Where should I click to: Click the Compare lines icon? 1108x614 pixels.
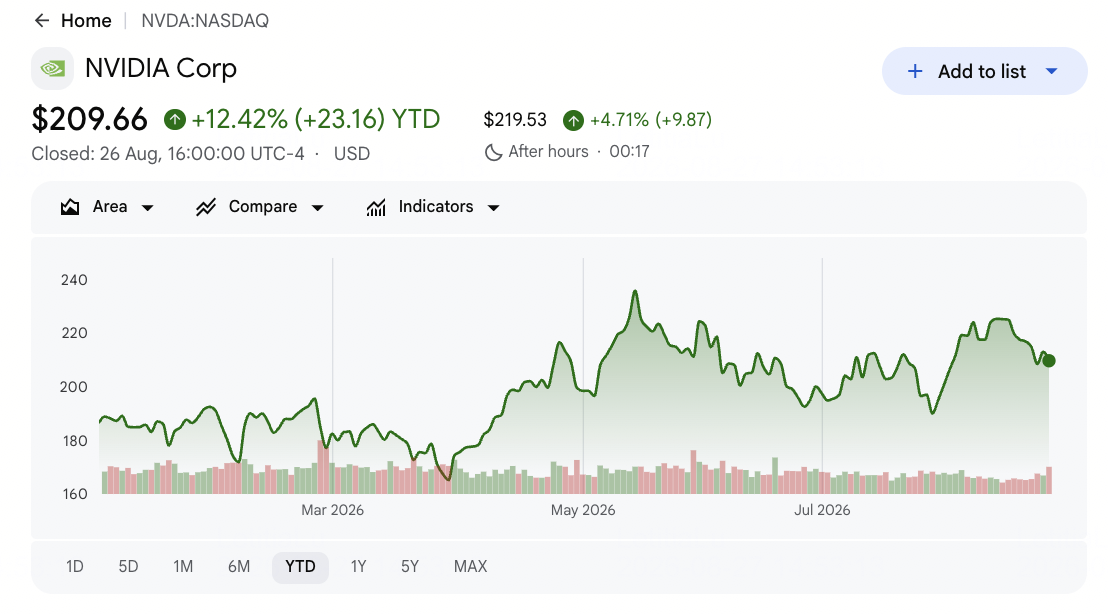click(x=206, y=207)
